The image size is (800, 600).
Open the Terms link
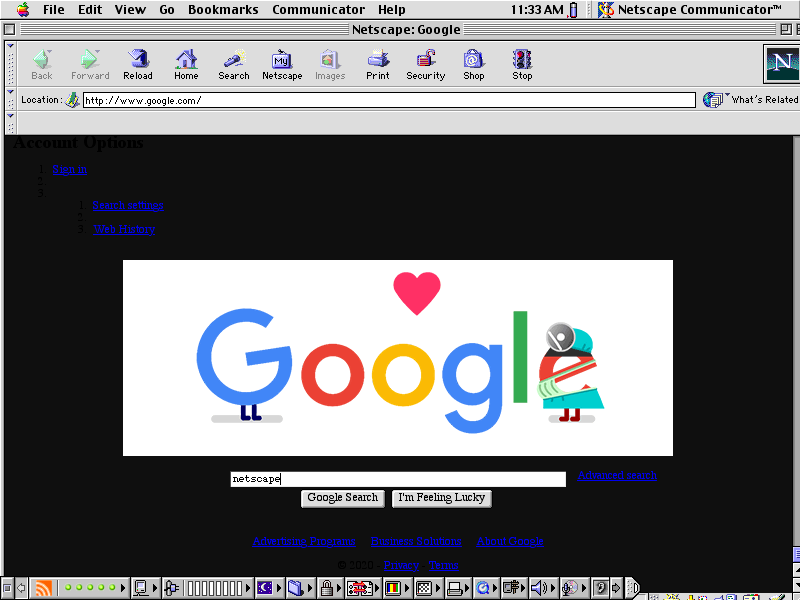coord(443,565)
